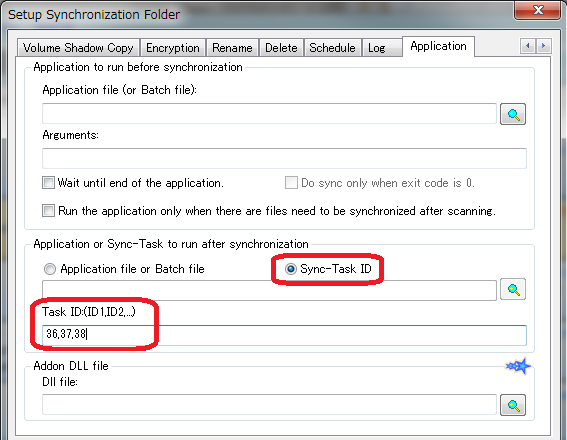Switch to the Encryption tab
567x440 pixels.
(x=173, y=48)
